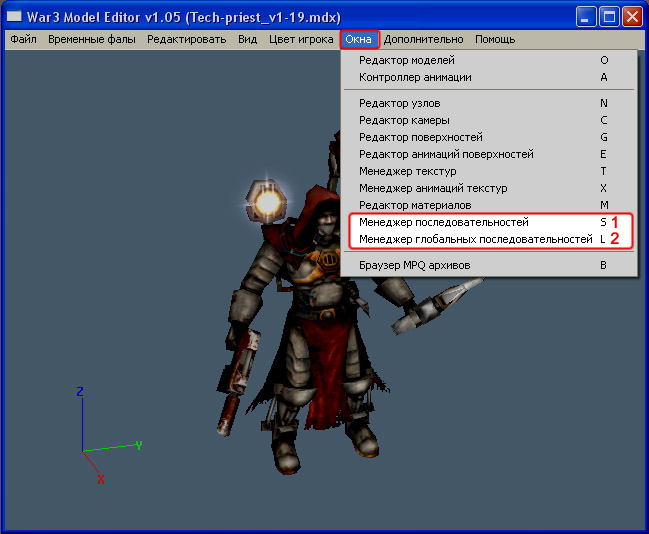Viewport: 649px width, 534px height.
Task: Choose Редактор поверхностей entry
Action: coord(489,137)
